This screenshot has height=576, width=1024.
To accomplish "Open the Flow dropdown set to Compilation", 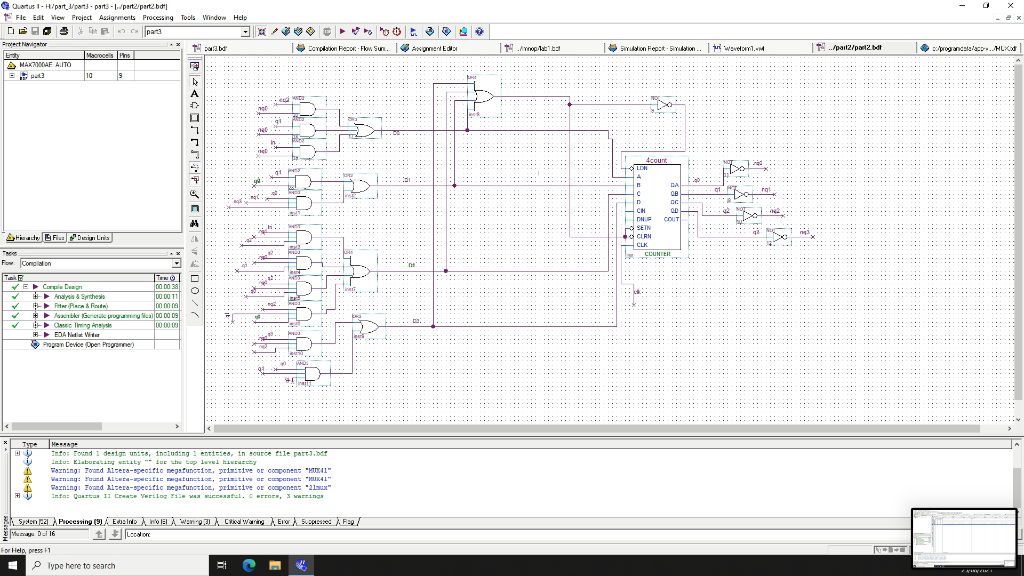I will coord(176,263).
